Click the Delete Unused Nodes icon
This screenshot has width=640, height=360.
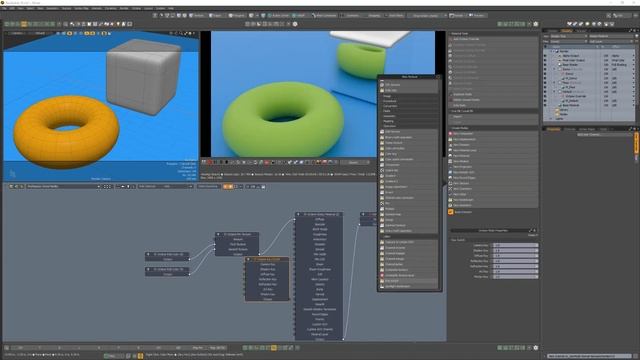[451, 100]
